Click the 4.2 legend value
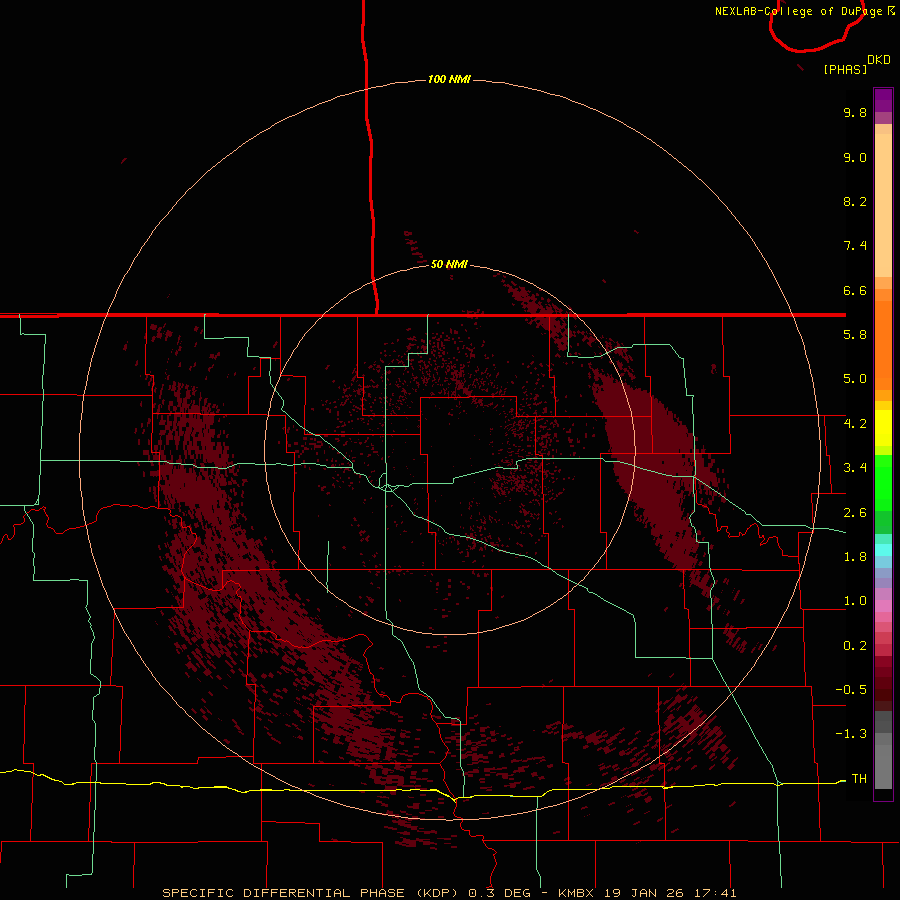 tap(855, 424)
